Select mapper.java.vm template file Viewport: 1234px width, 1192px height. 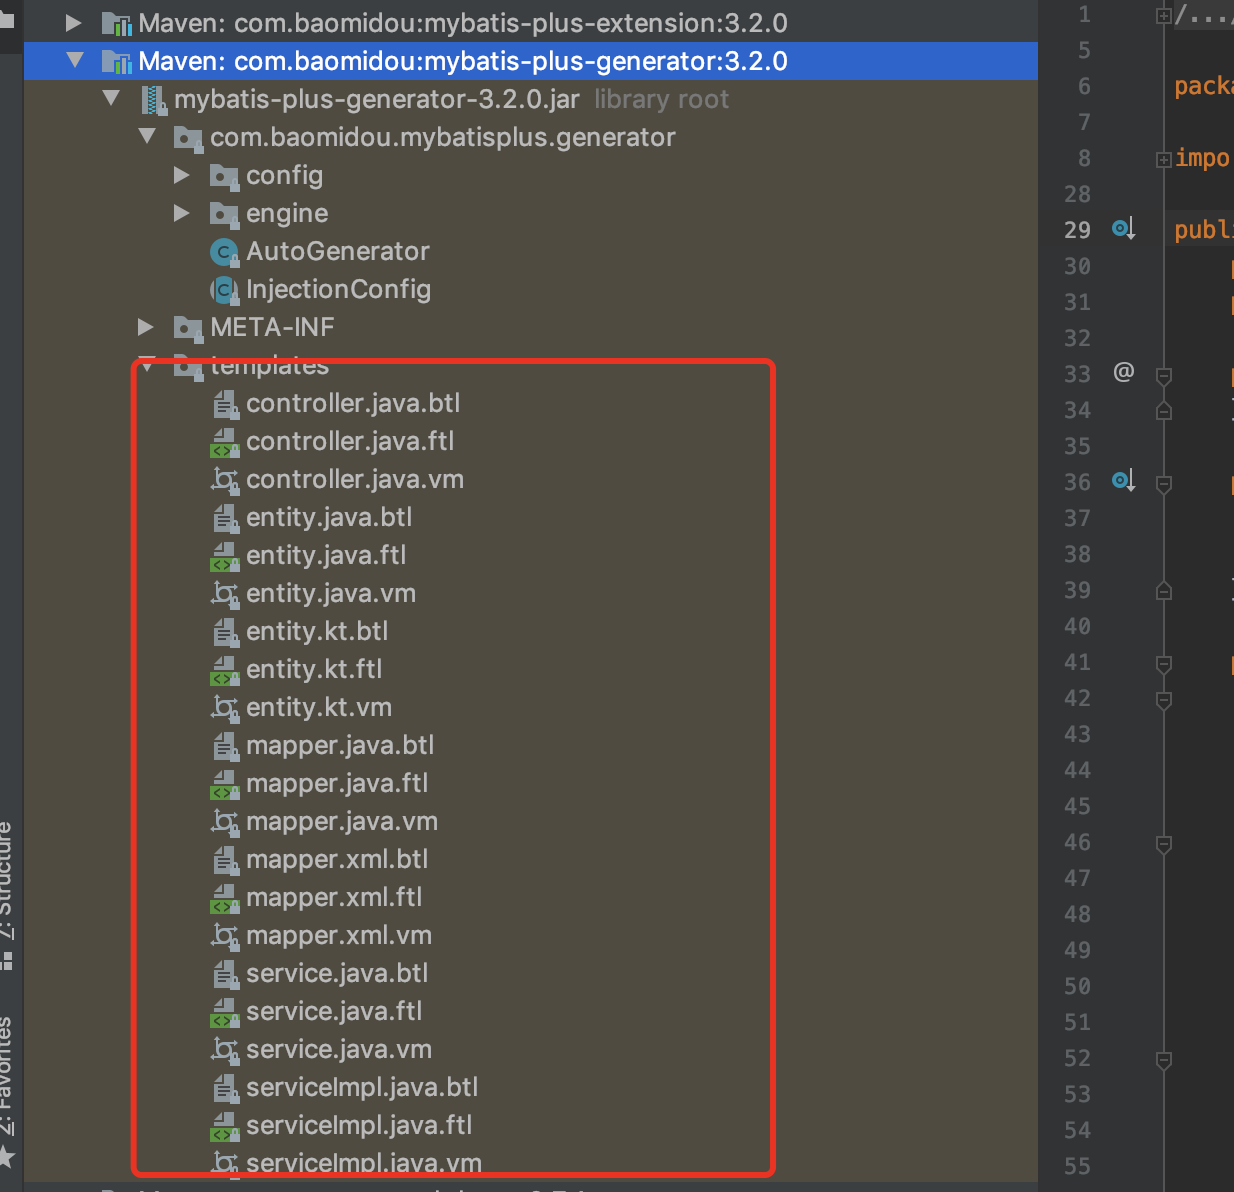tap(342, 821)
